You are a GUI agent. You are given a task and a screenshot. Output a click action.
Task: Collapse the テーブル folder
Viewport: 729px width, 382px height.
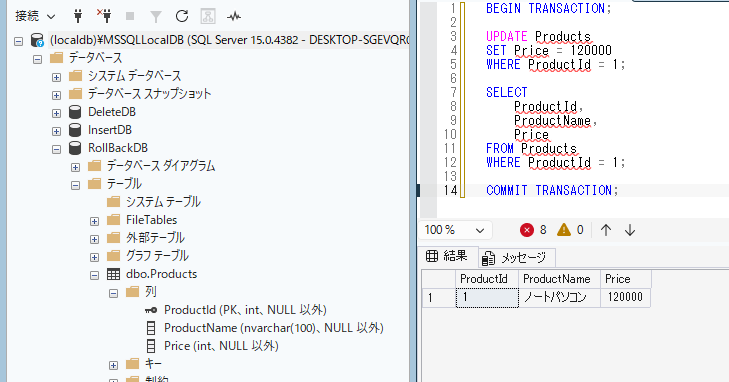click(75, 185)
